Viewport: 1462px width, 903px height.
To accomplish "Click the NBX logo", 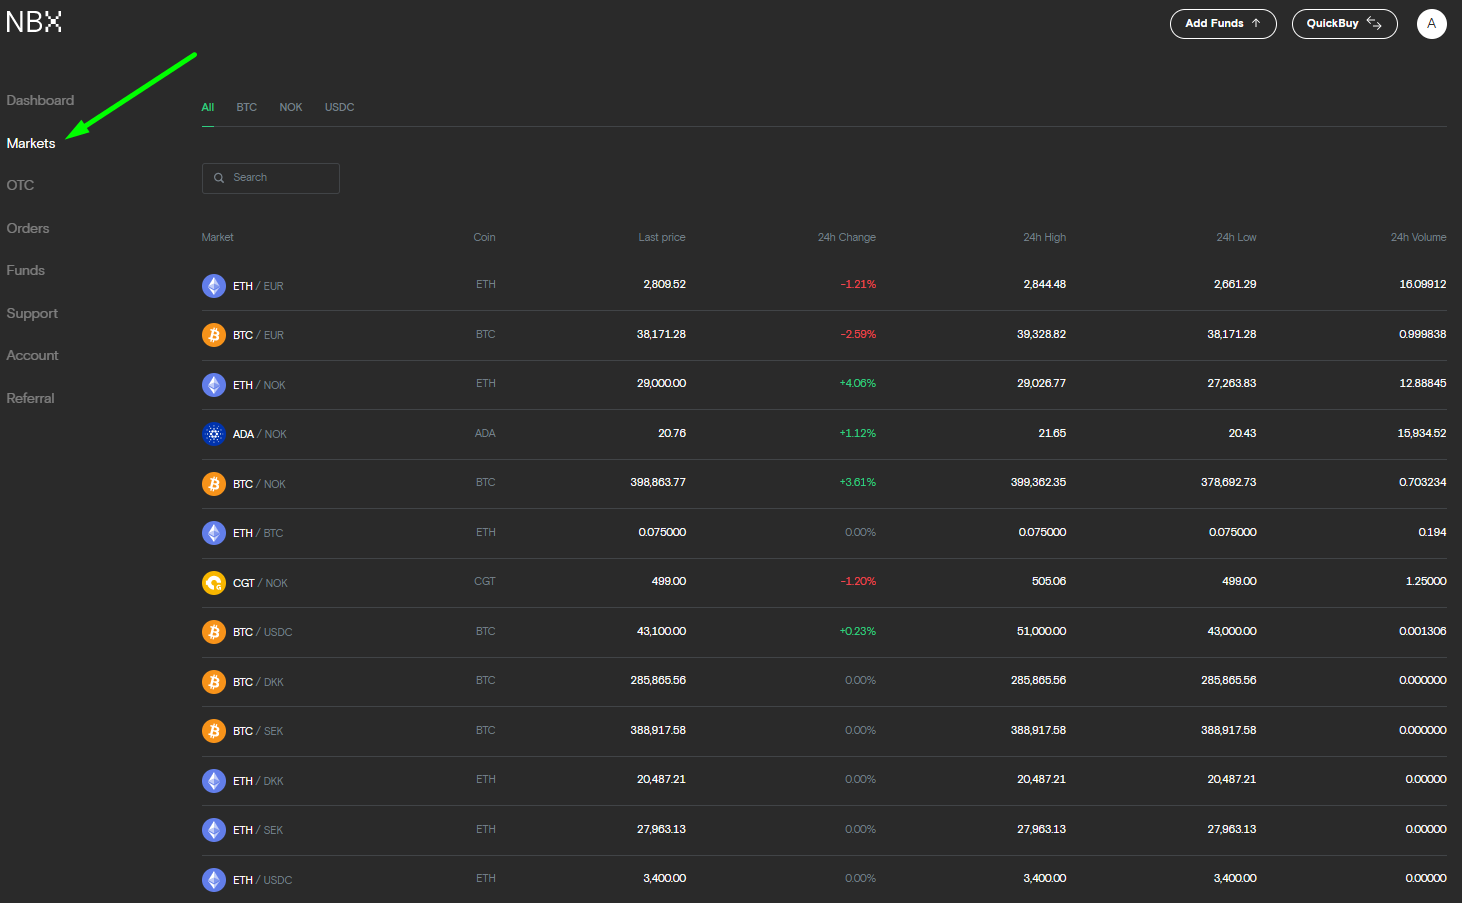I will (34, 22).
